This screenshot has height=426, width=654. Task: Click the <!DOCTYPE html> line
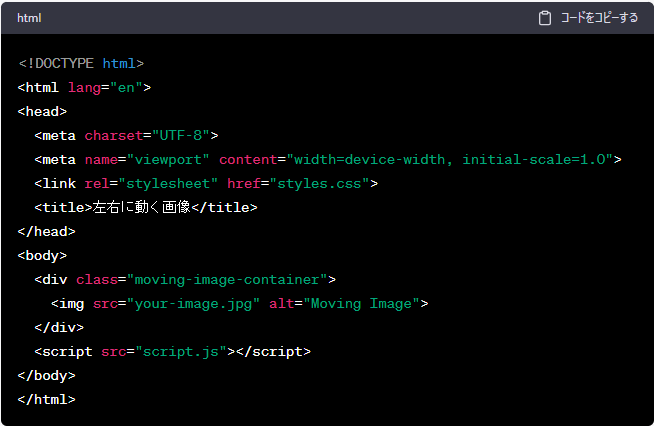click(81, 63)
